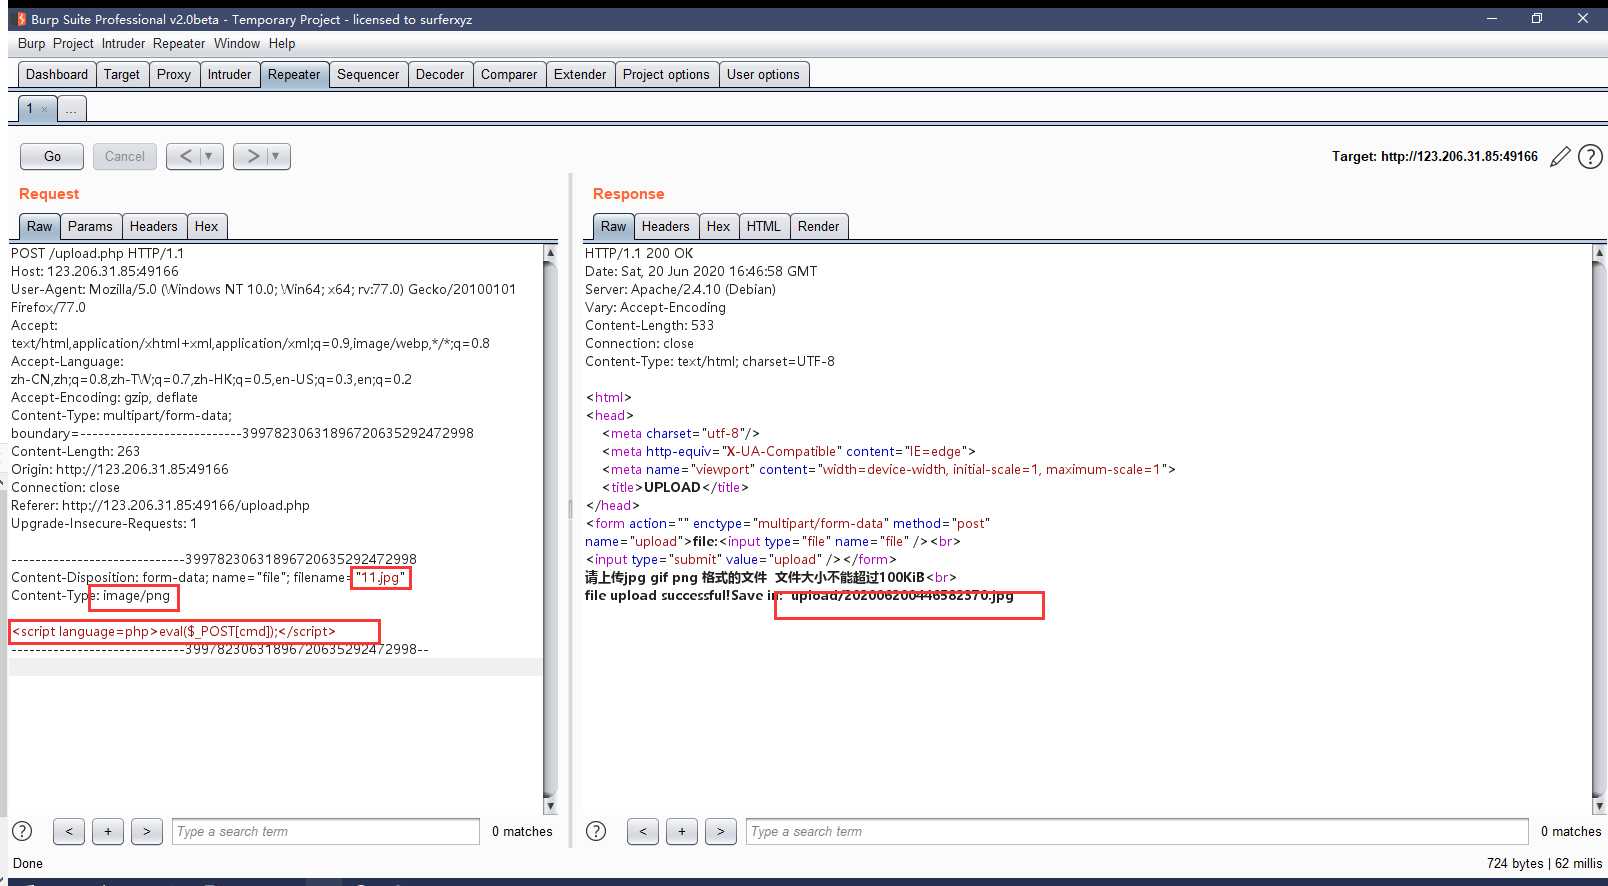Open the forward history dropdown arrow

point(276,156)
